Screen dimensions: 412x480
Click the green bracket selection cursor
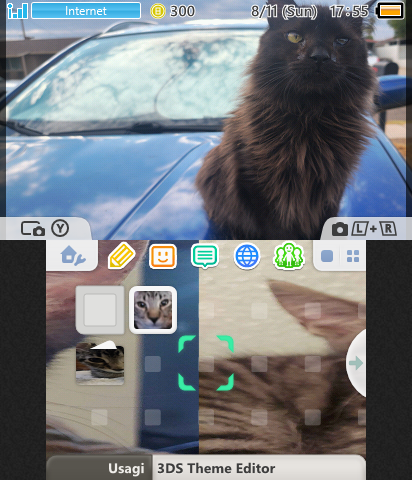pyautogui.click(x=206, y=363)
